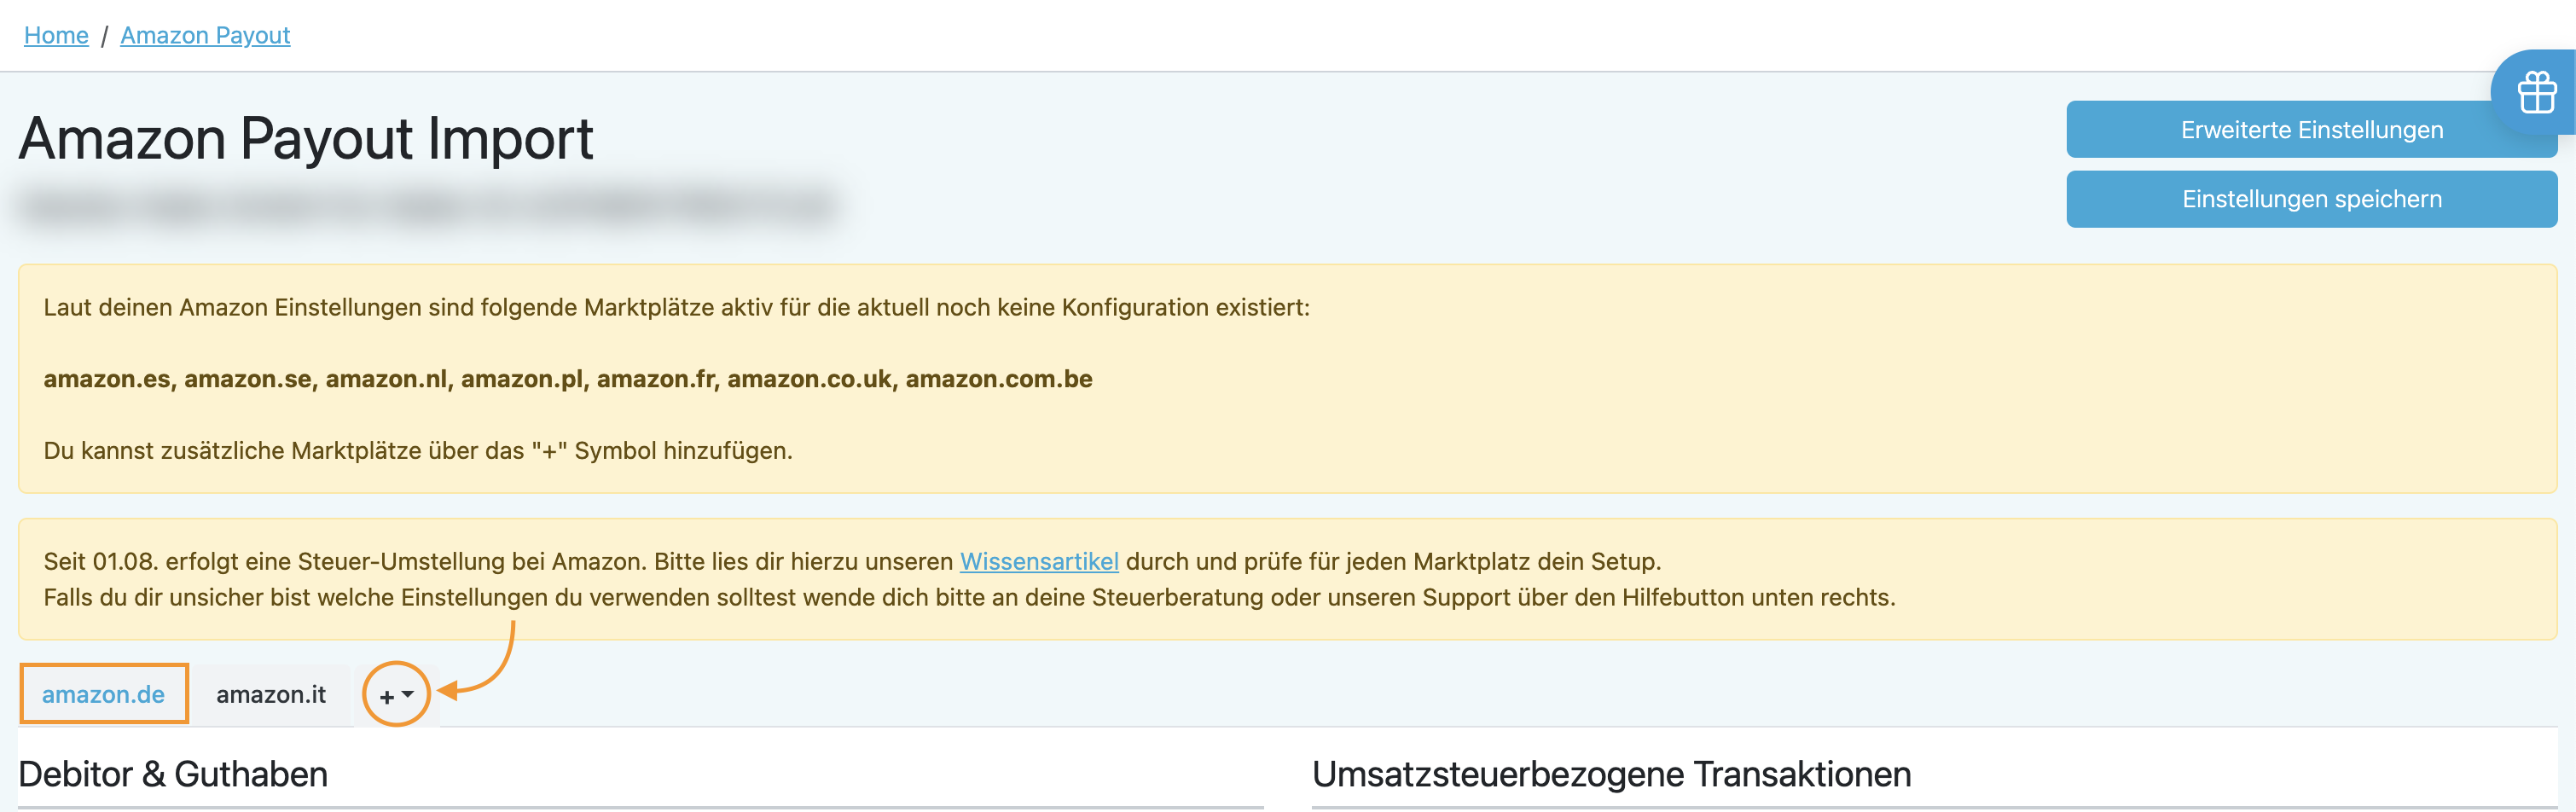Open the Wissensartikel link
Screen dimensions: 2576x812
[x=1039, y=562]
